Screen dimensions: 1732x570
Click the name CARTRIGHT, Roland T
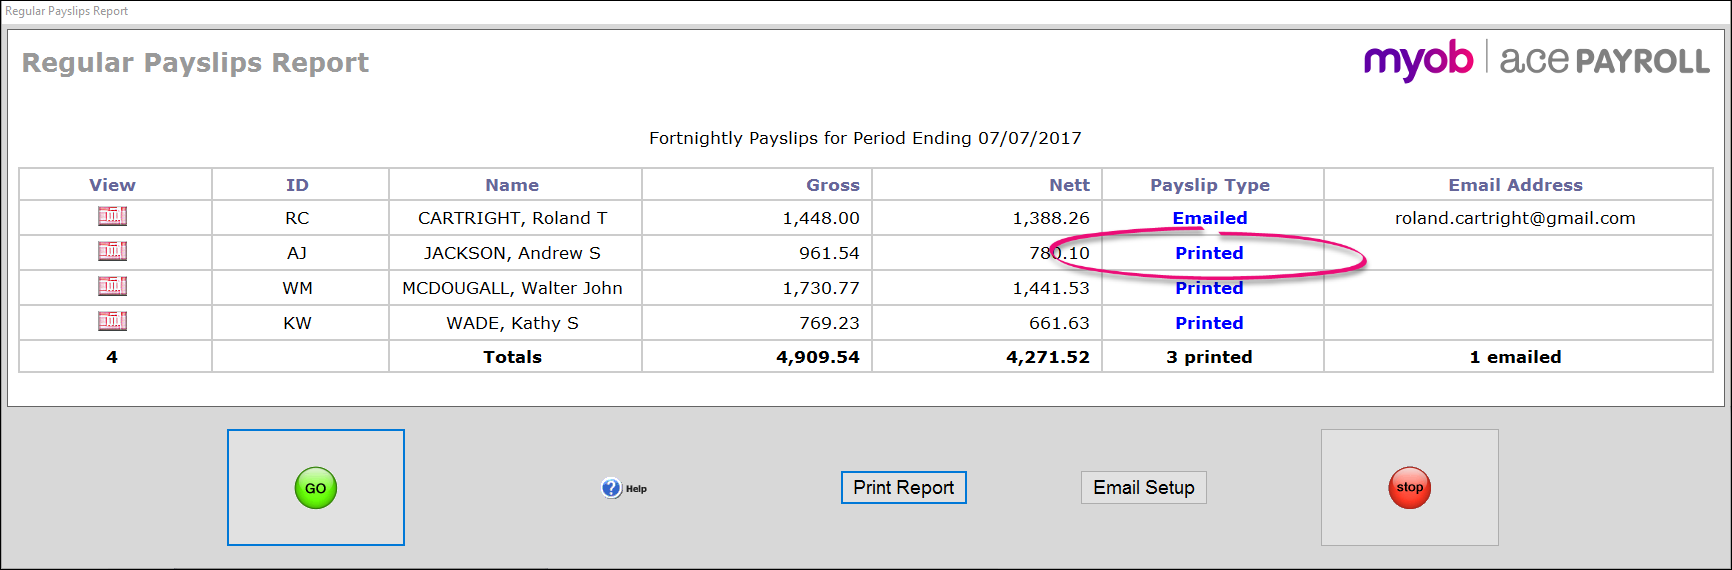[513, 218]
